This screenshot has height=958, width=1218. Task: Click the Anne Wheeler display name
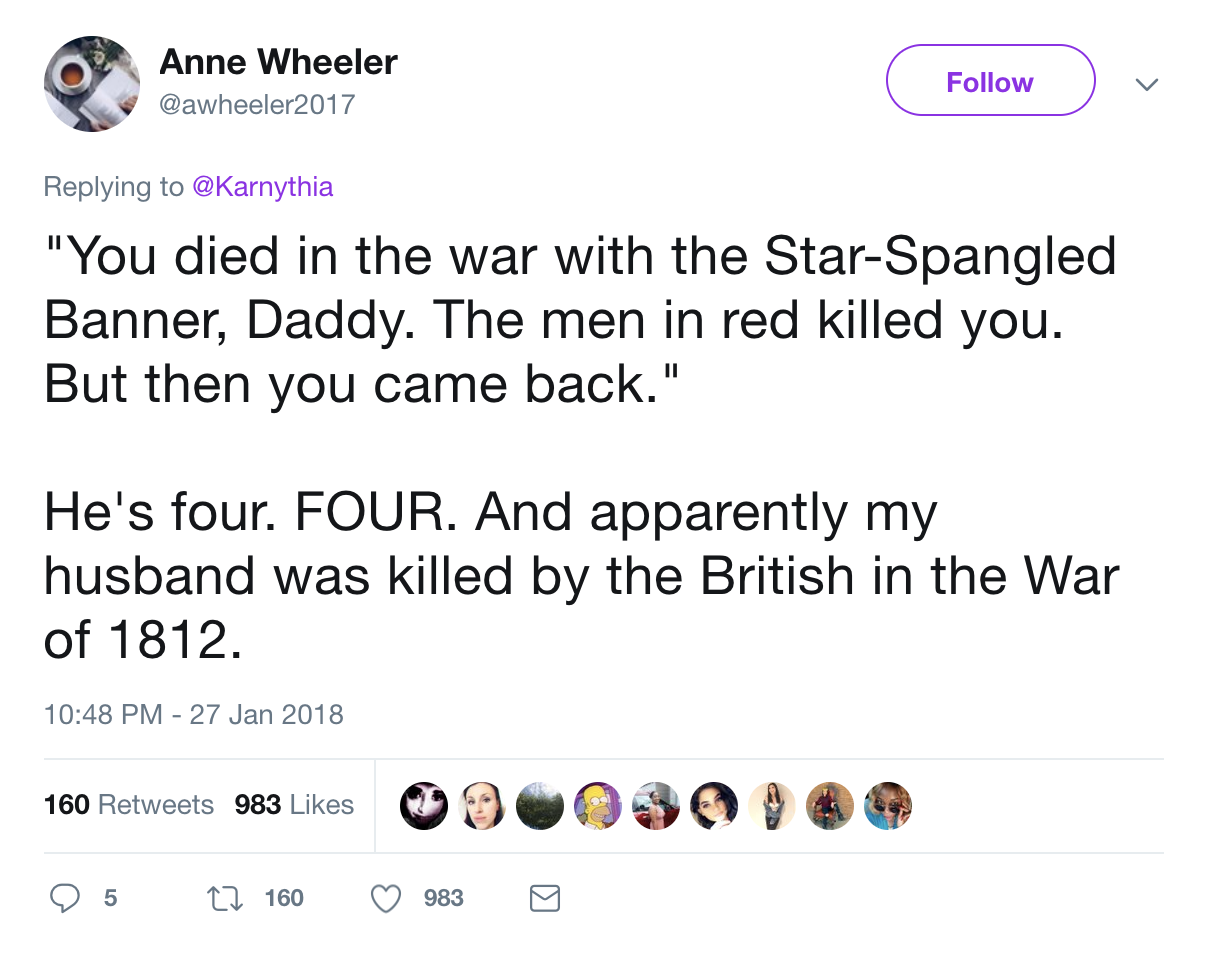pyautogui.click(x=278, y=62)
